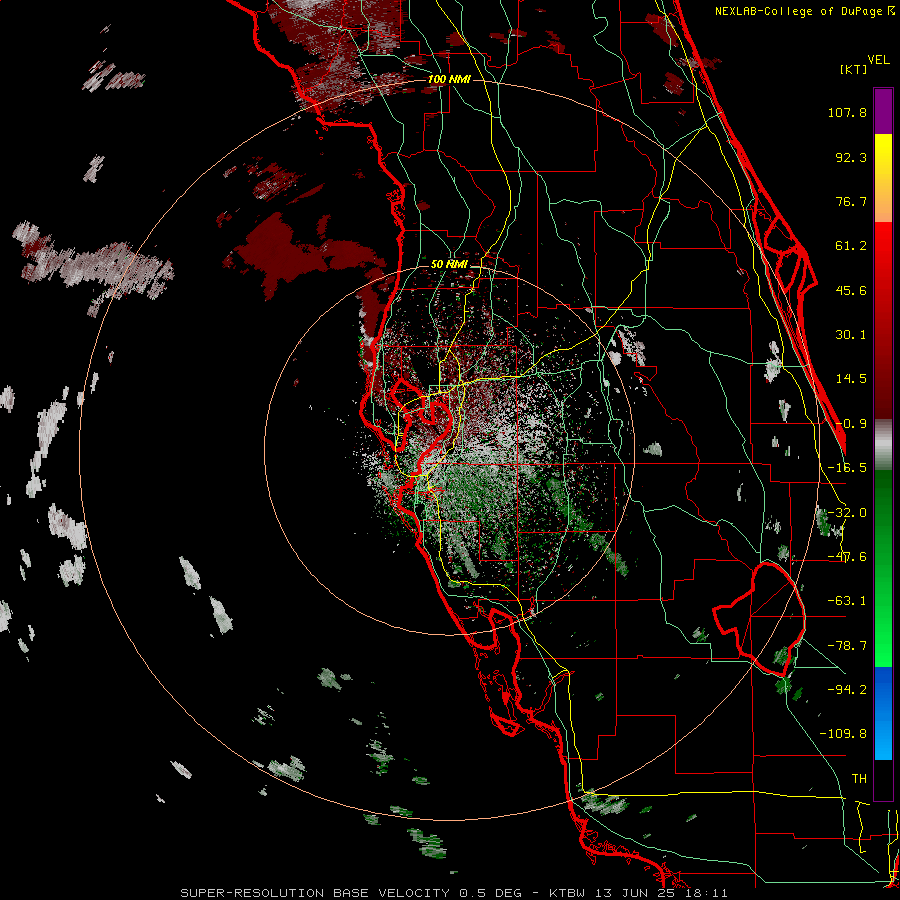900x900 pixels.
Task: Click the NEXLAB-College of DuPage watermark text
Action: (804, 11)
